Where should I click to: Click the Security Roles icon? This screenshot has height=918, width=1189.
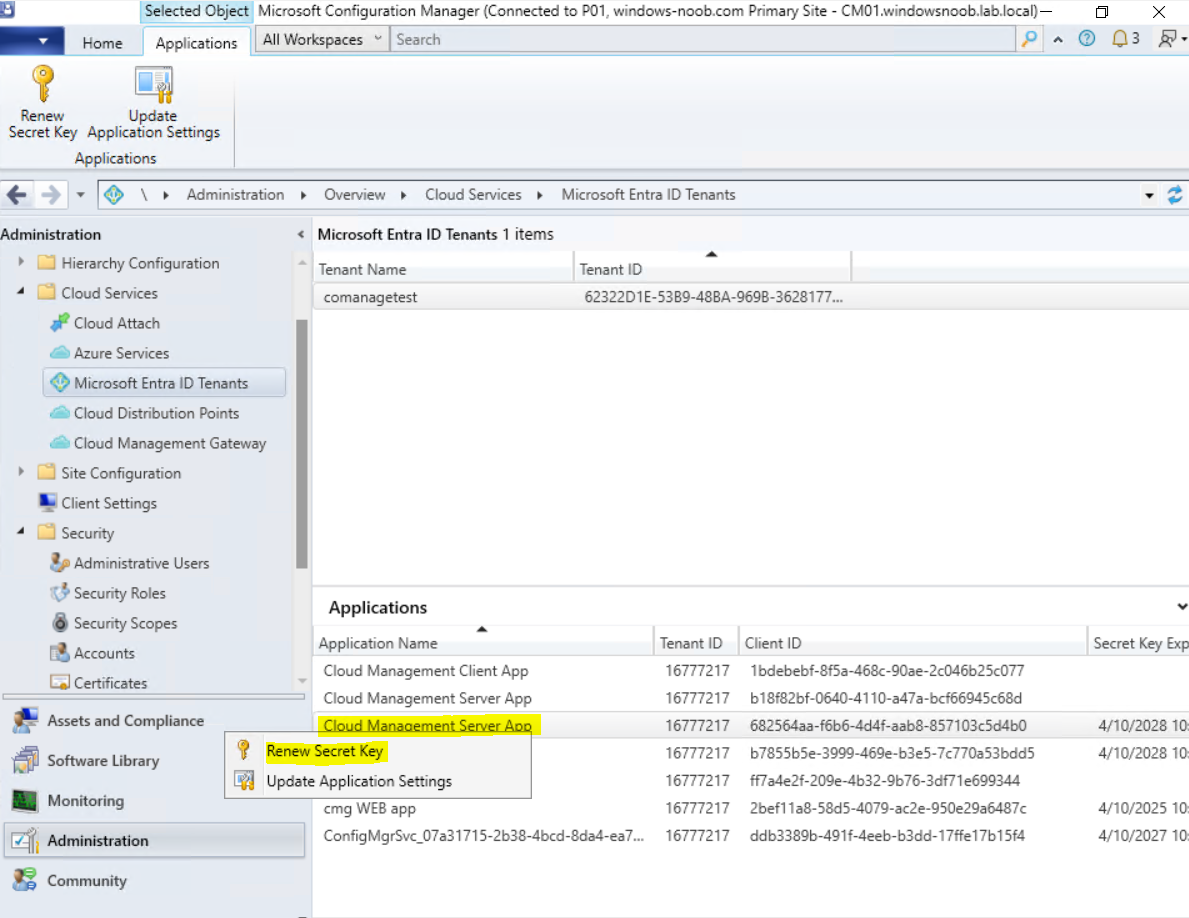60,593
